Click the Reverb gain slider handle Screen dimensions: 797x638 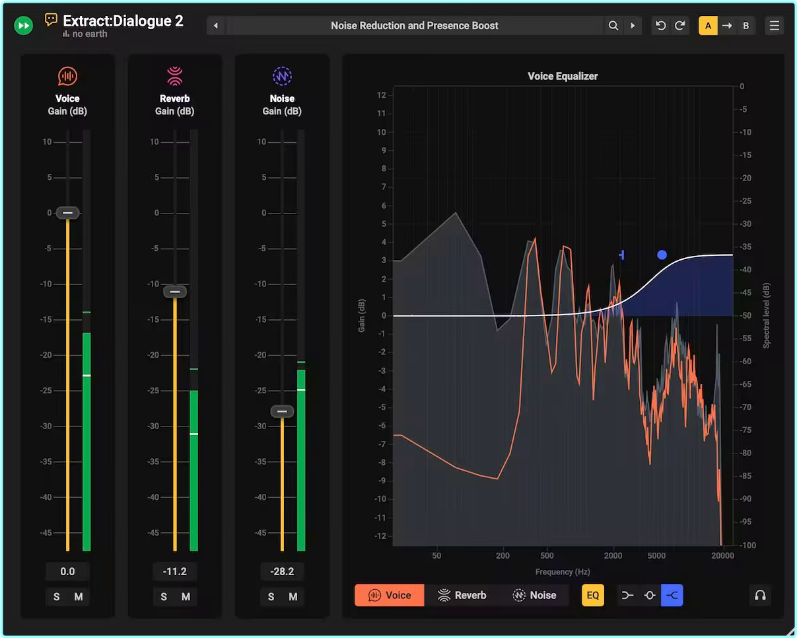click(175, 292)
